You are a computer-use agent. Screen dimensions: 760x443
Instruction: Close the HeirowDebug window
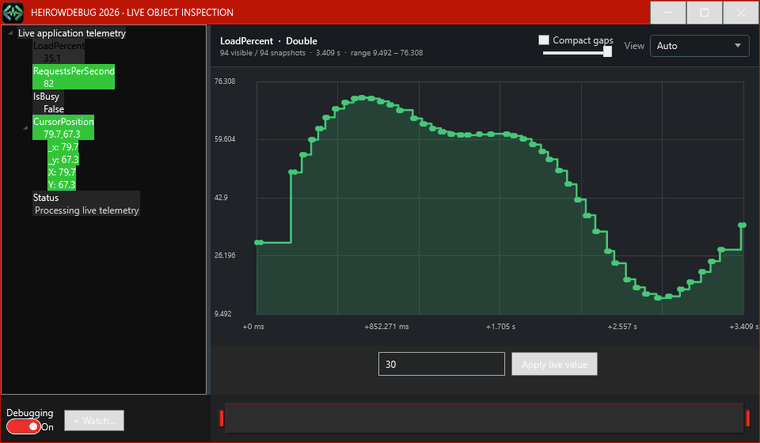(741, 13)
